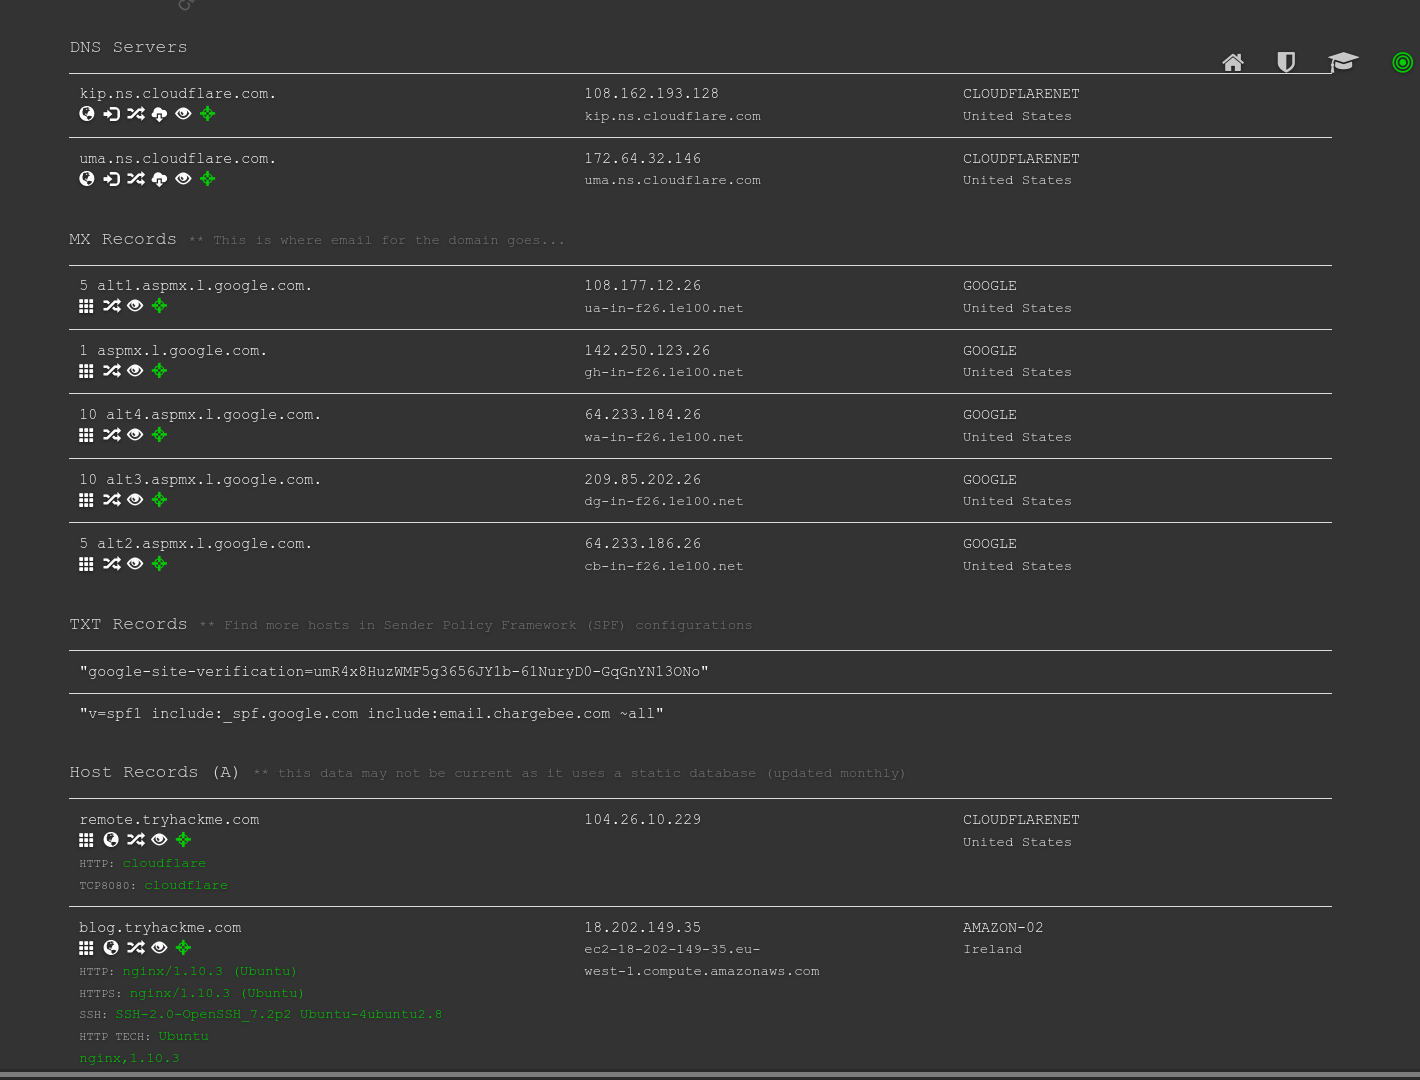Click the HTTPS nginx/1.10.3 (Ubuntu) link
The image size is (1420, 1080).
pos(216,993)
